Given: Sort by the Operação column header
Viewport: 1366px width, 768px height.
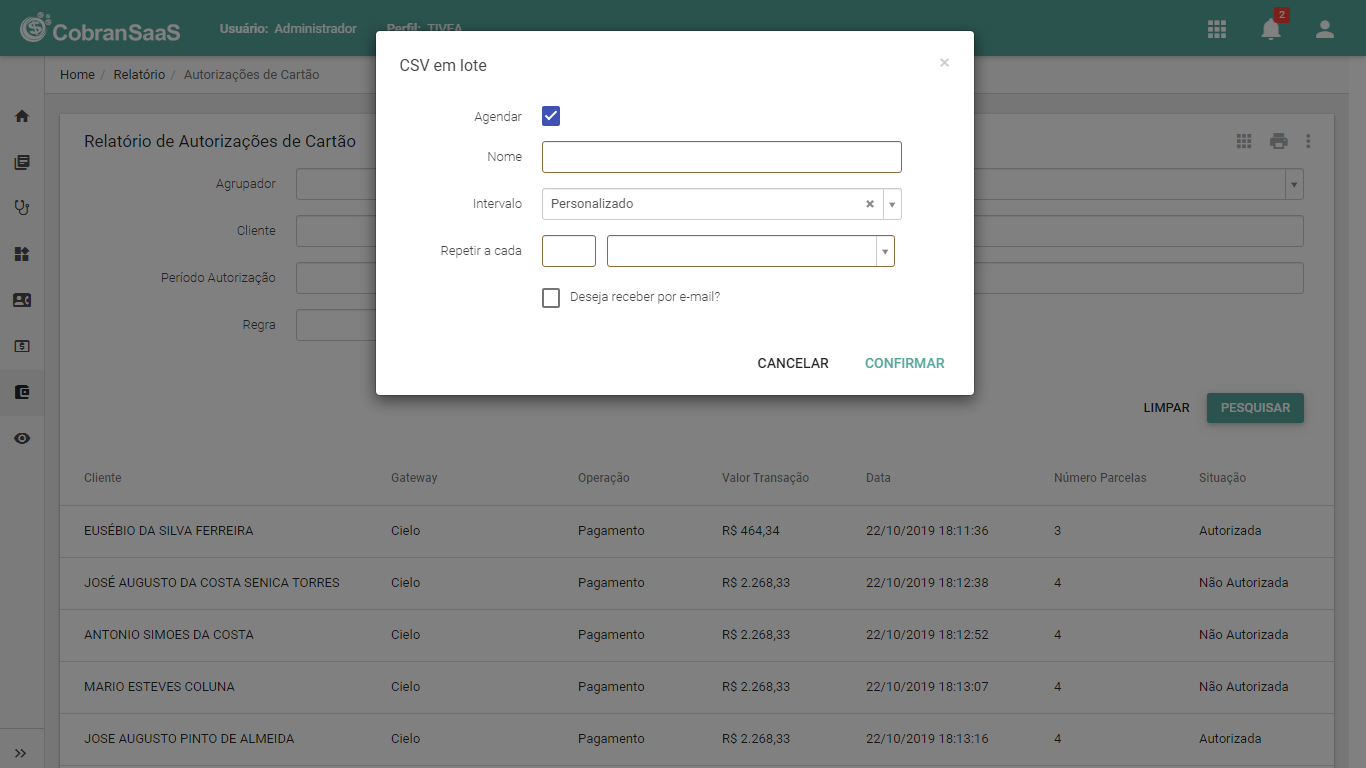Looking at the screenshot, I should point(604,478).
